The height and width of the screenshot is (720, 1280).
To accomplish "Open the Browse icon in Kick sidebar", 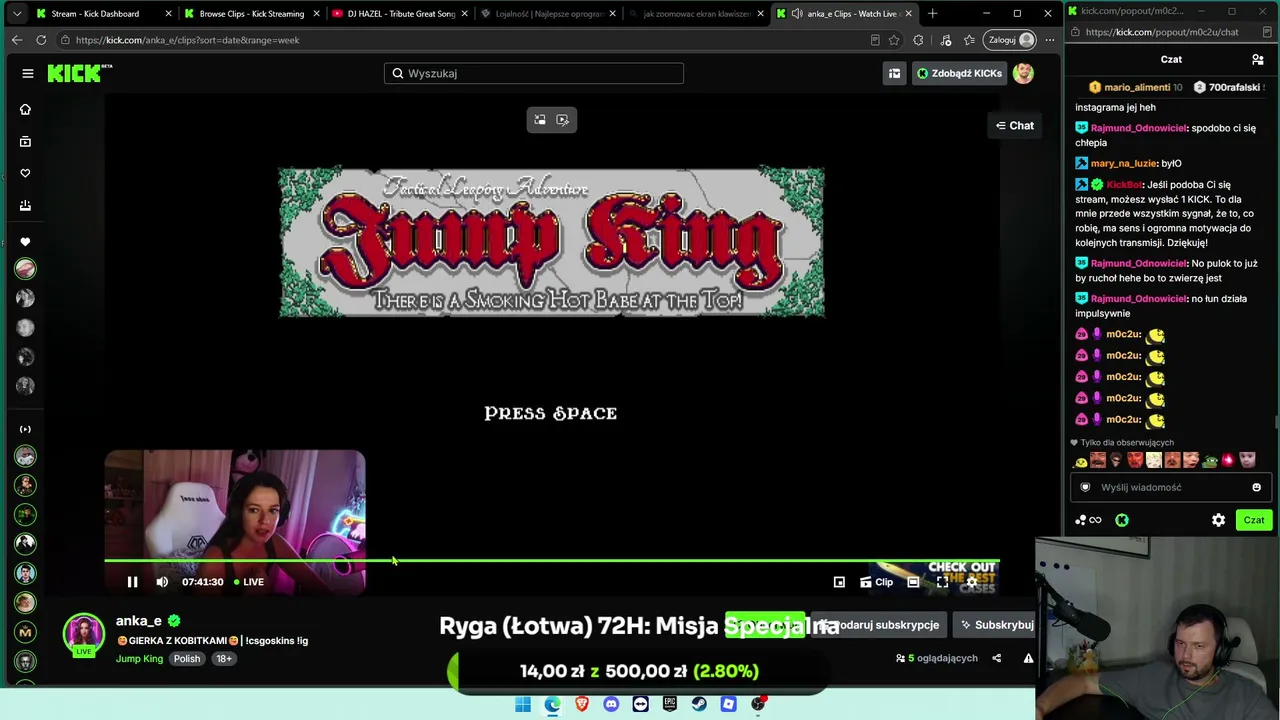I will pos(25,141).
